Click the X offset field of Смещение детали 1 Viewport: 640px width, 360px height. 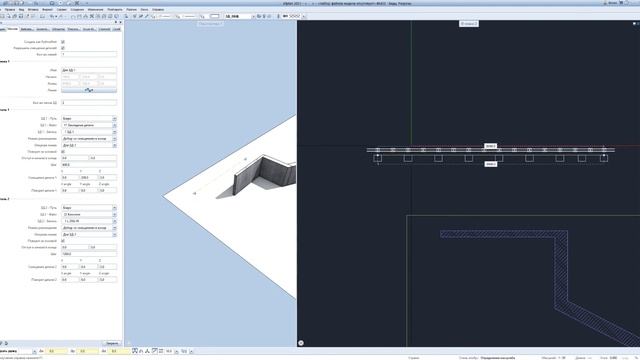click(70, 178)
